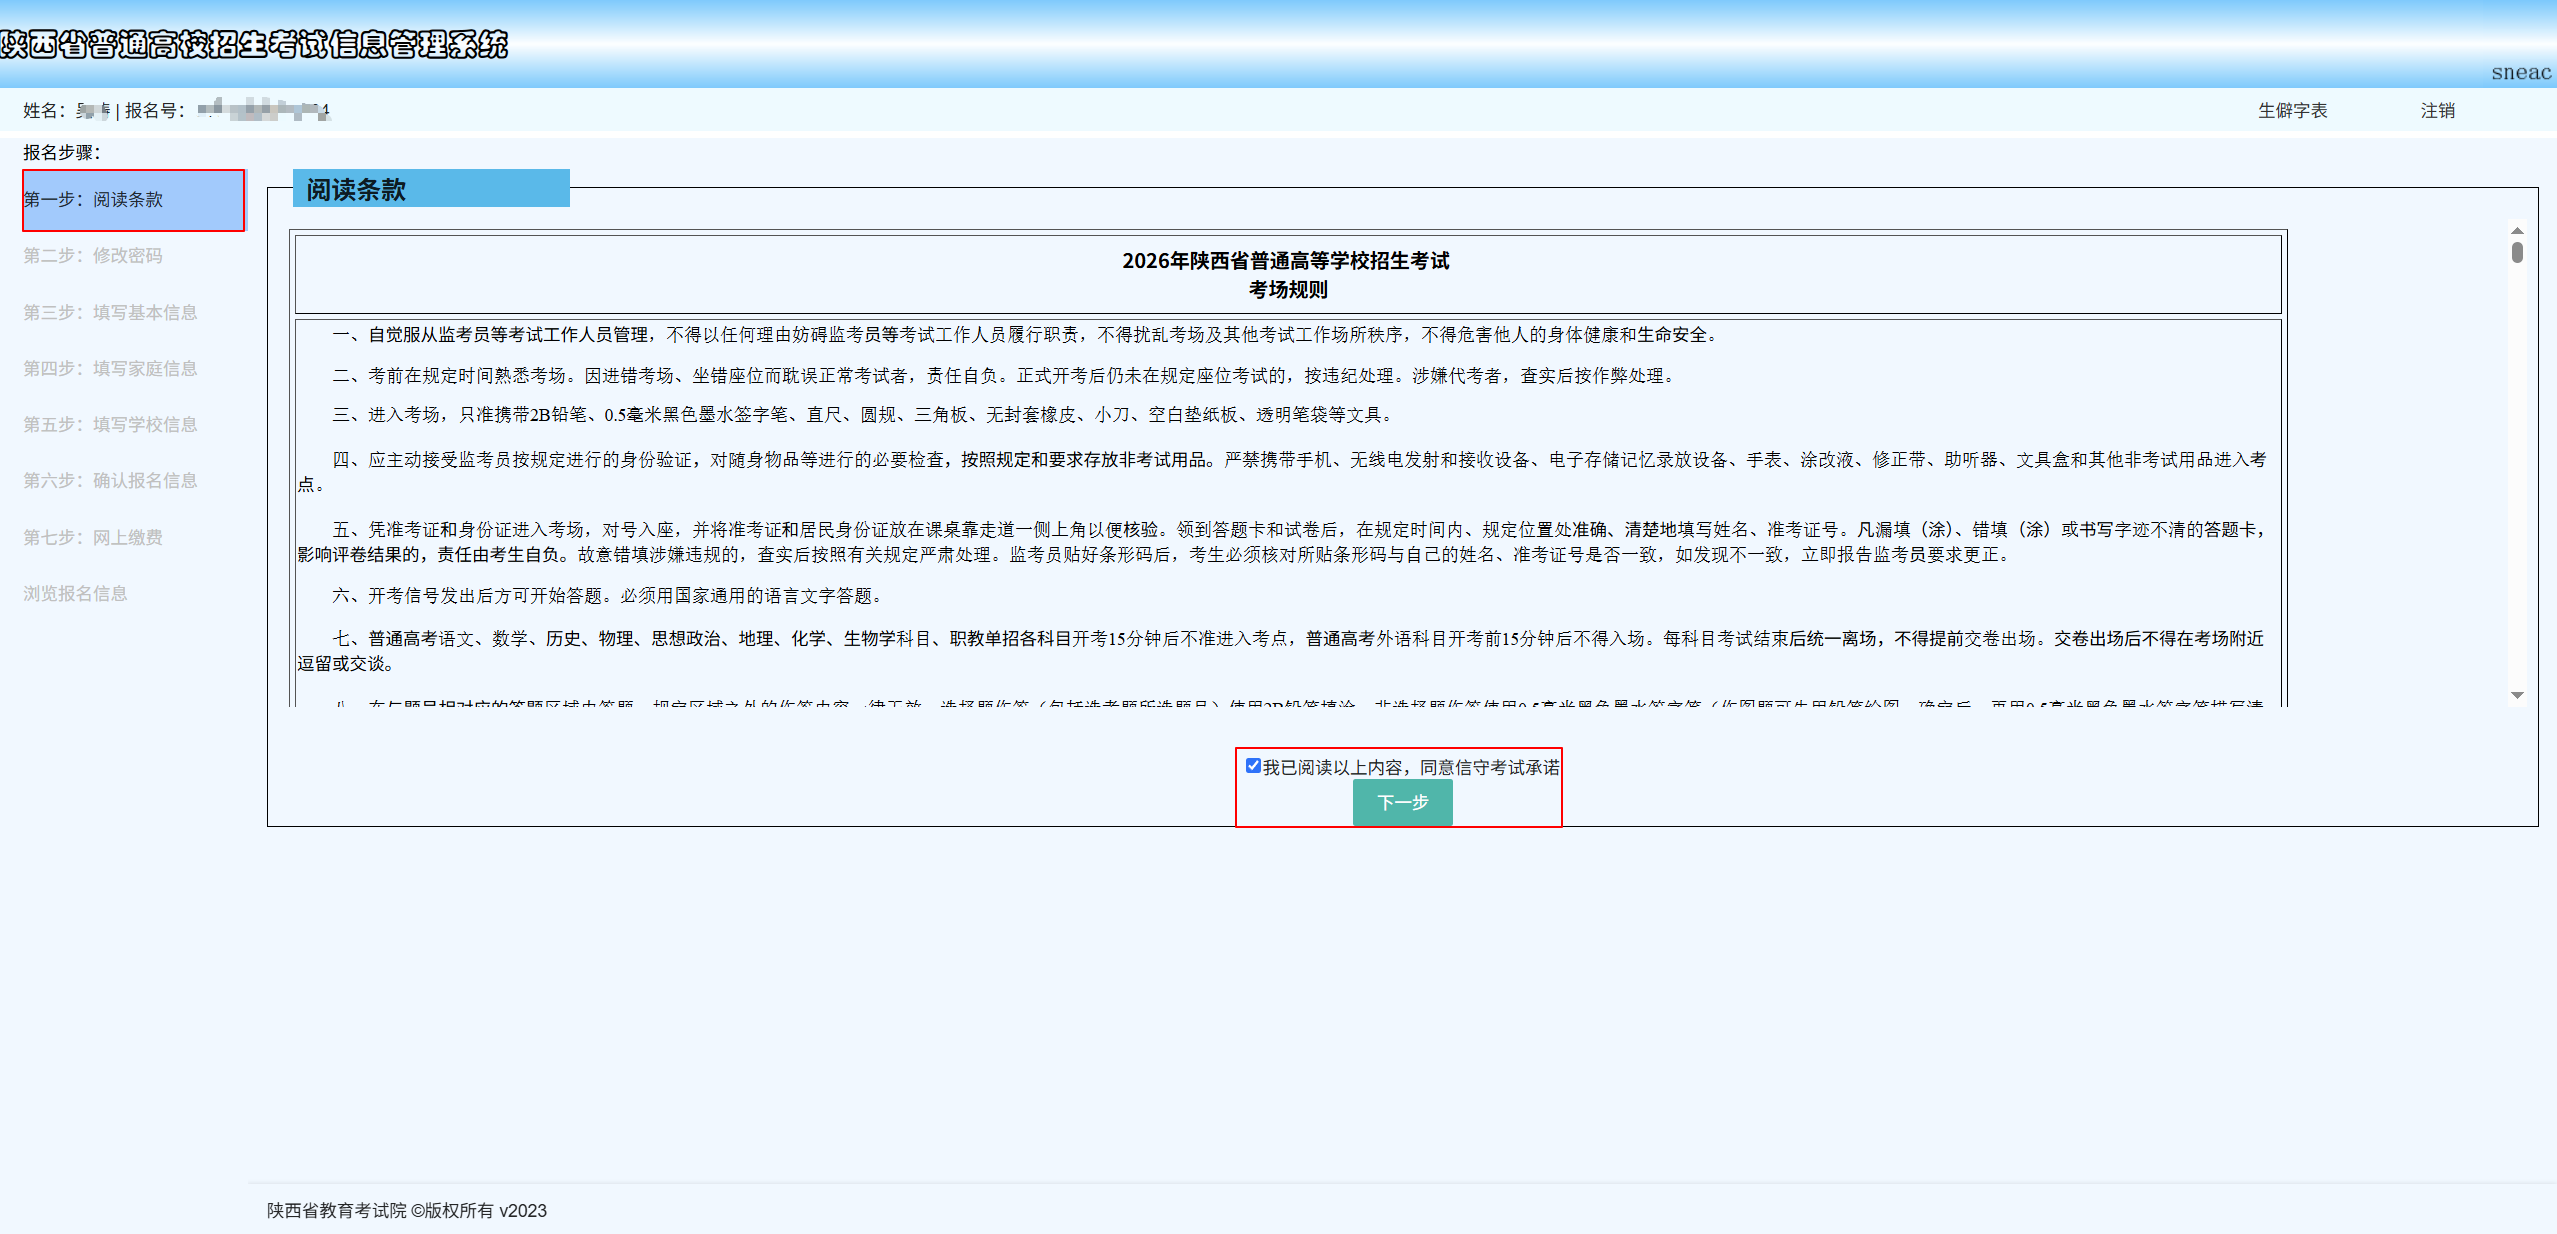Click the scrollbar up arrow on the right
Screen dimensions: 2557x1234
2519,230
